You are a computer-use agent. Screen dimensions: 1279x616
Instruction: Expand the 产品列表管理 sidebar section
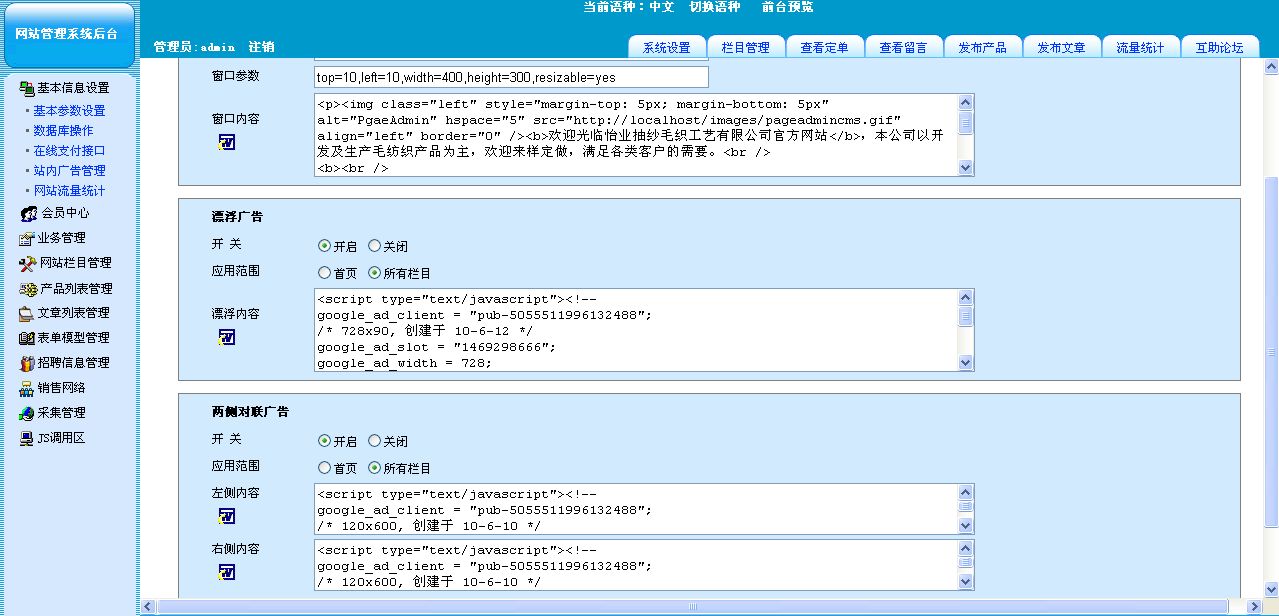[x=75, y=288]
